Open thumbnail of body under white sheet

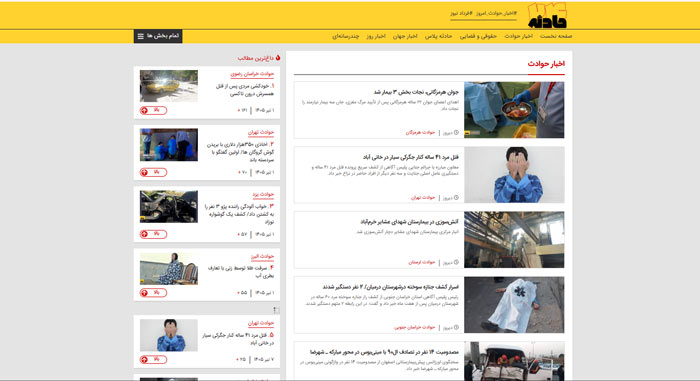coord(514,305)
